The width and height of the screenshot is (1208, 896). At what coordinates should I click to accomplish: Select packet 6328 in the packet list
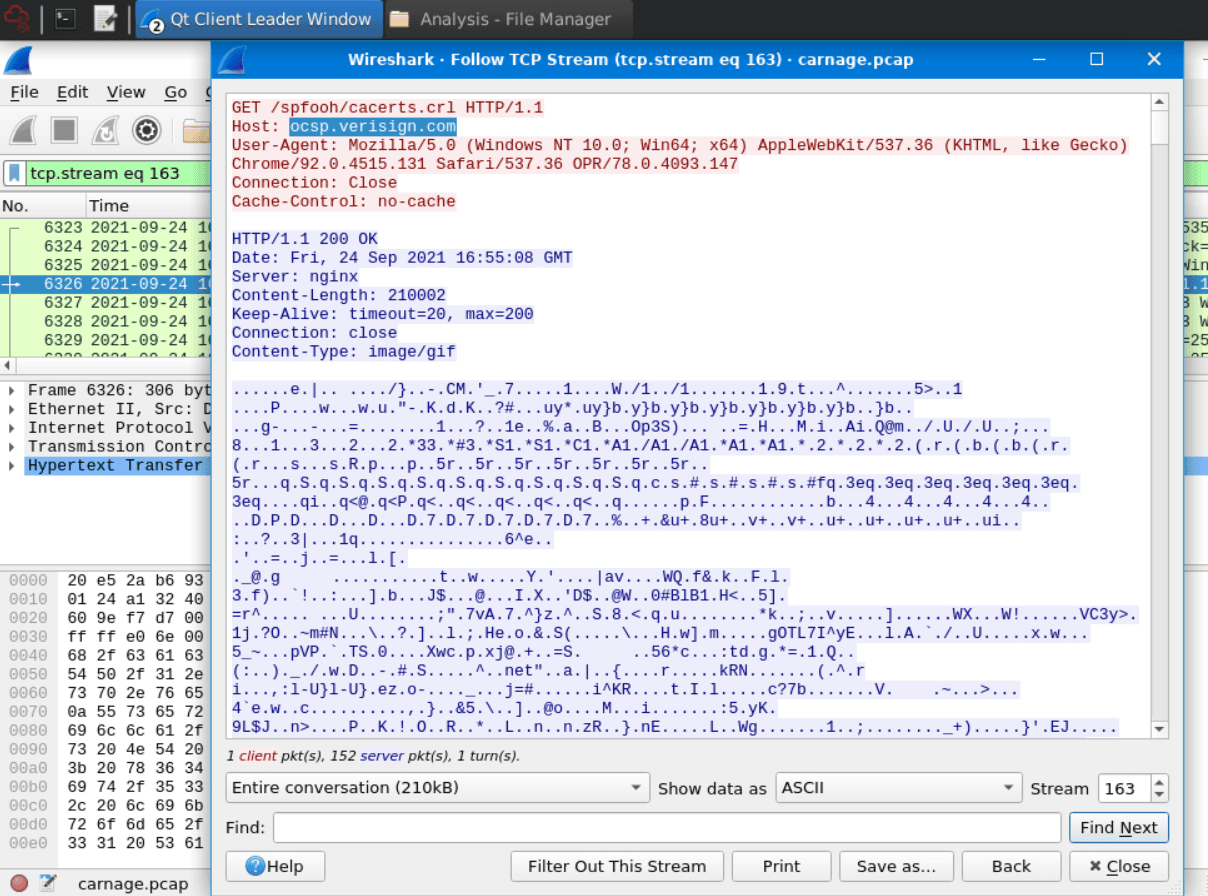point(105,322)
